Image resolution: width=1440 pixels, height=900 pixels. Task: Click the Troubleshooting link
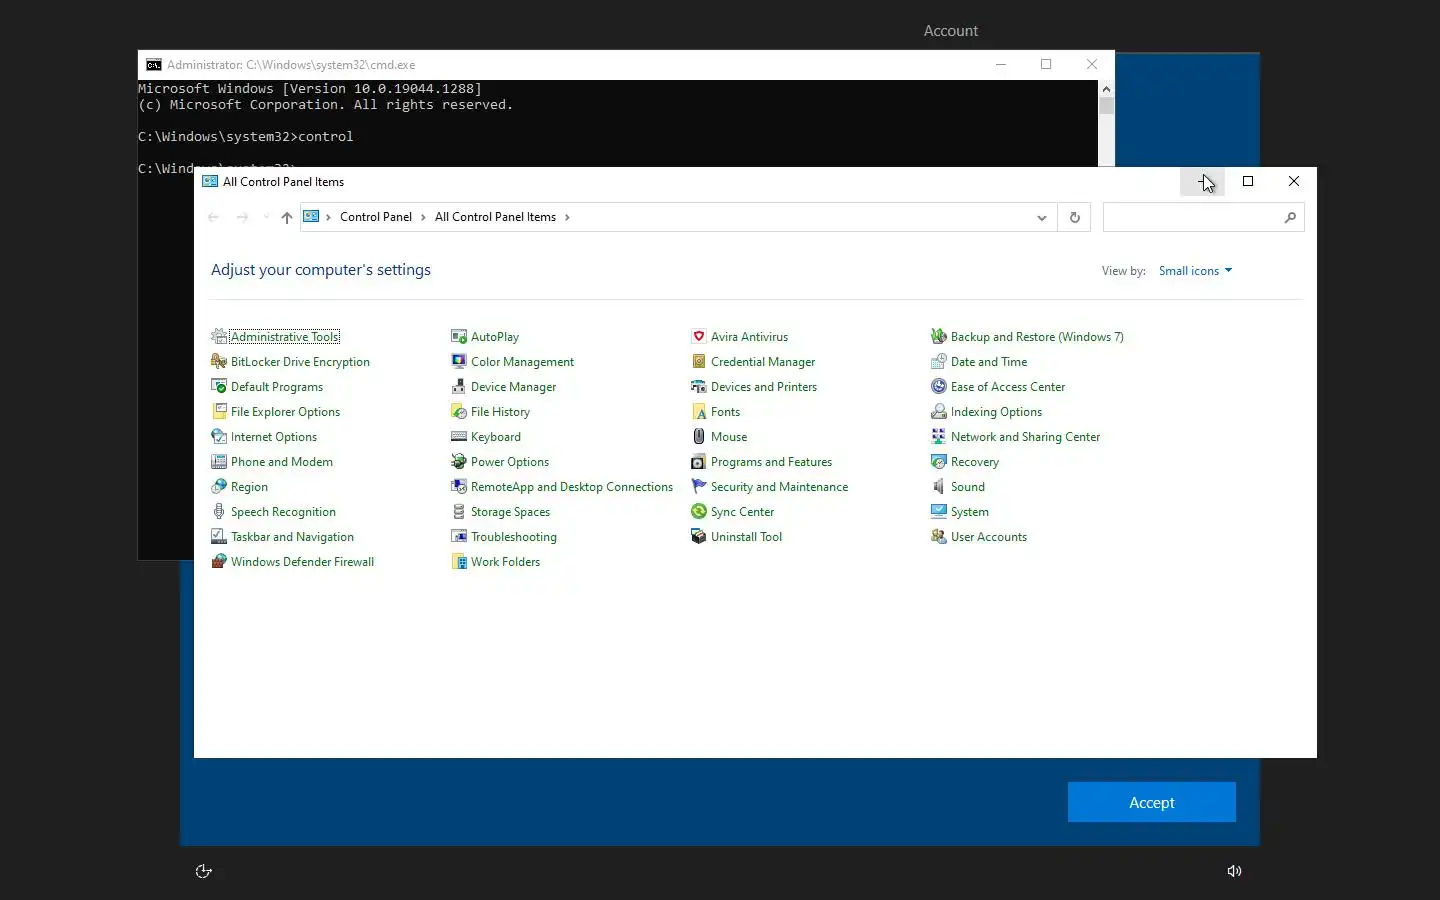[x=514, y=537]
